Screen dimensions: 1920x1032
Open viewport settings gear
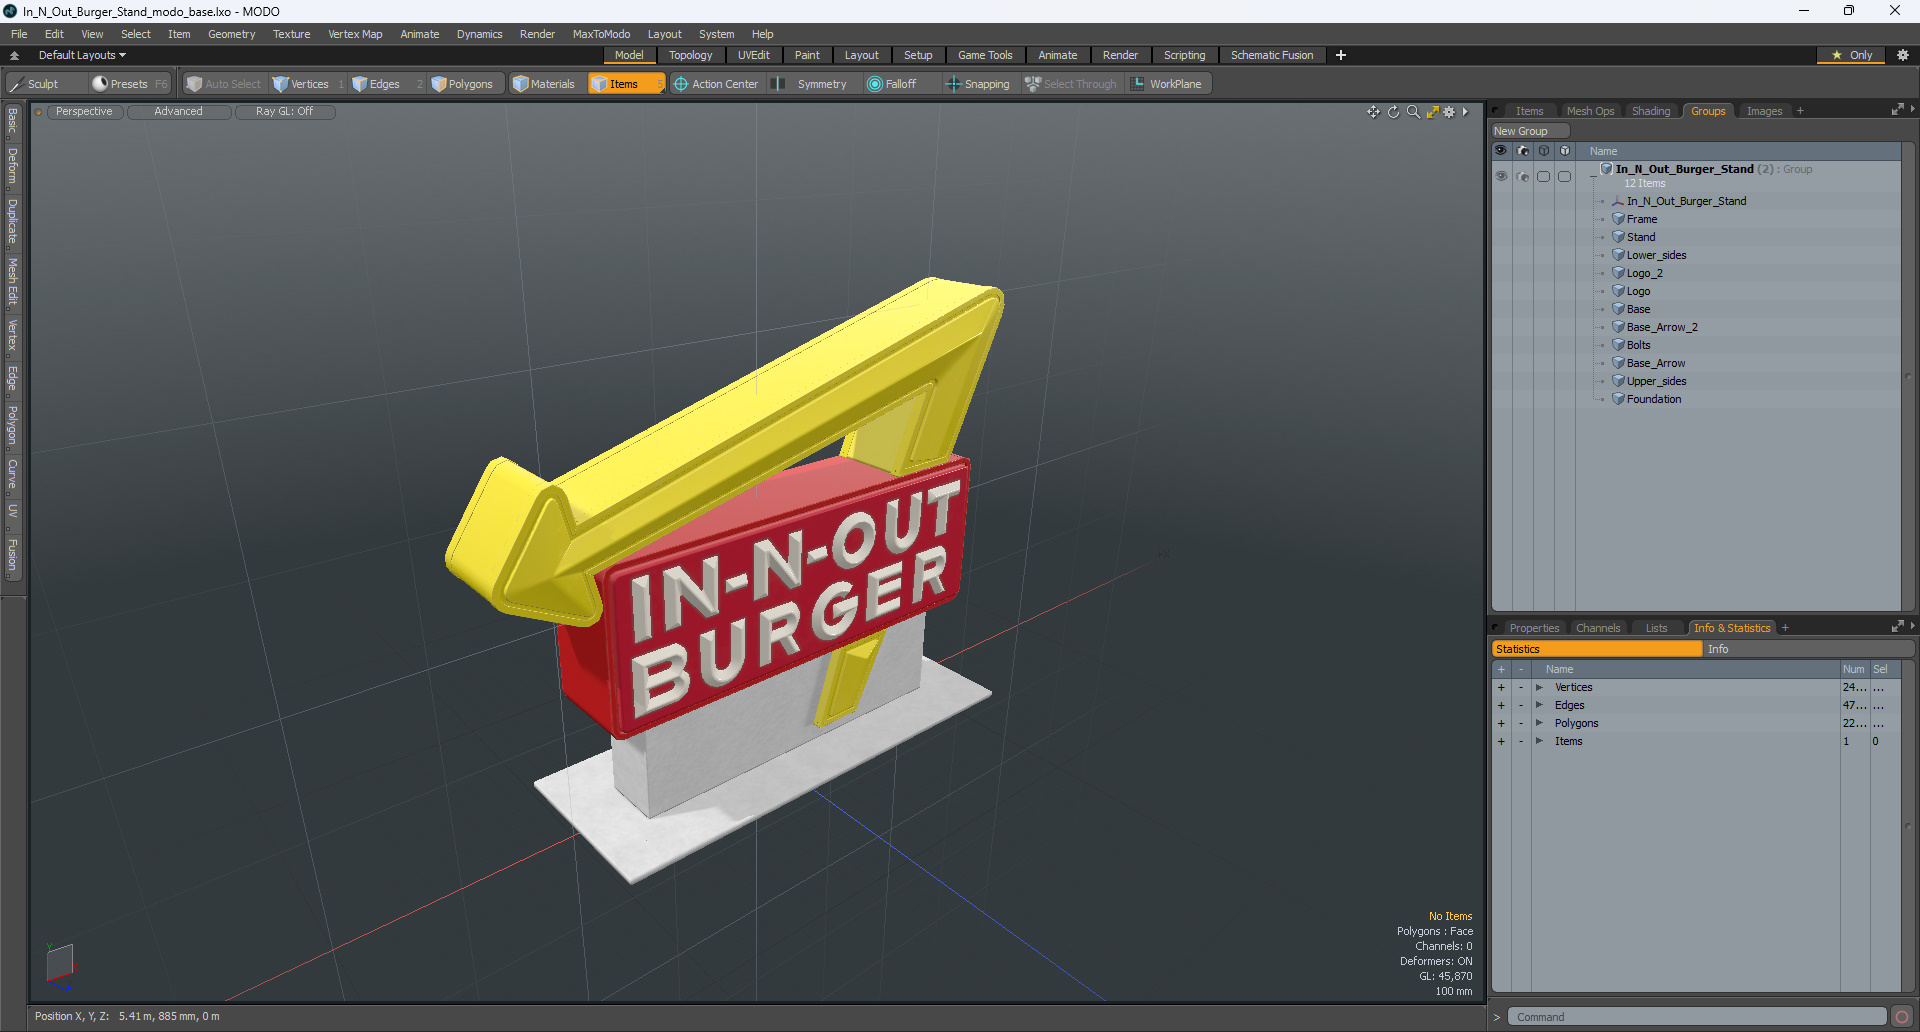click(x=1449, y=112)
